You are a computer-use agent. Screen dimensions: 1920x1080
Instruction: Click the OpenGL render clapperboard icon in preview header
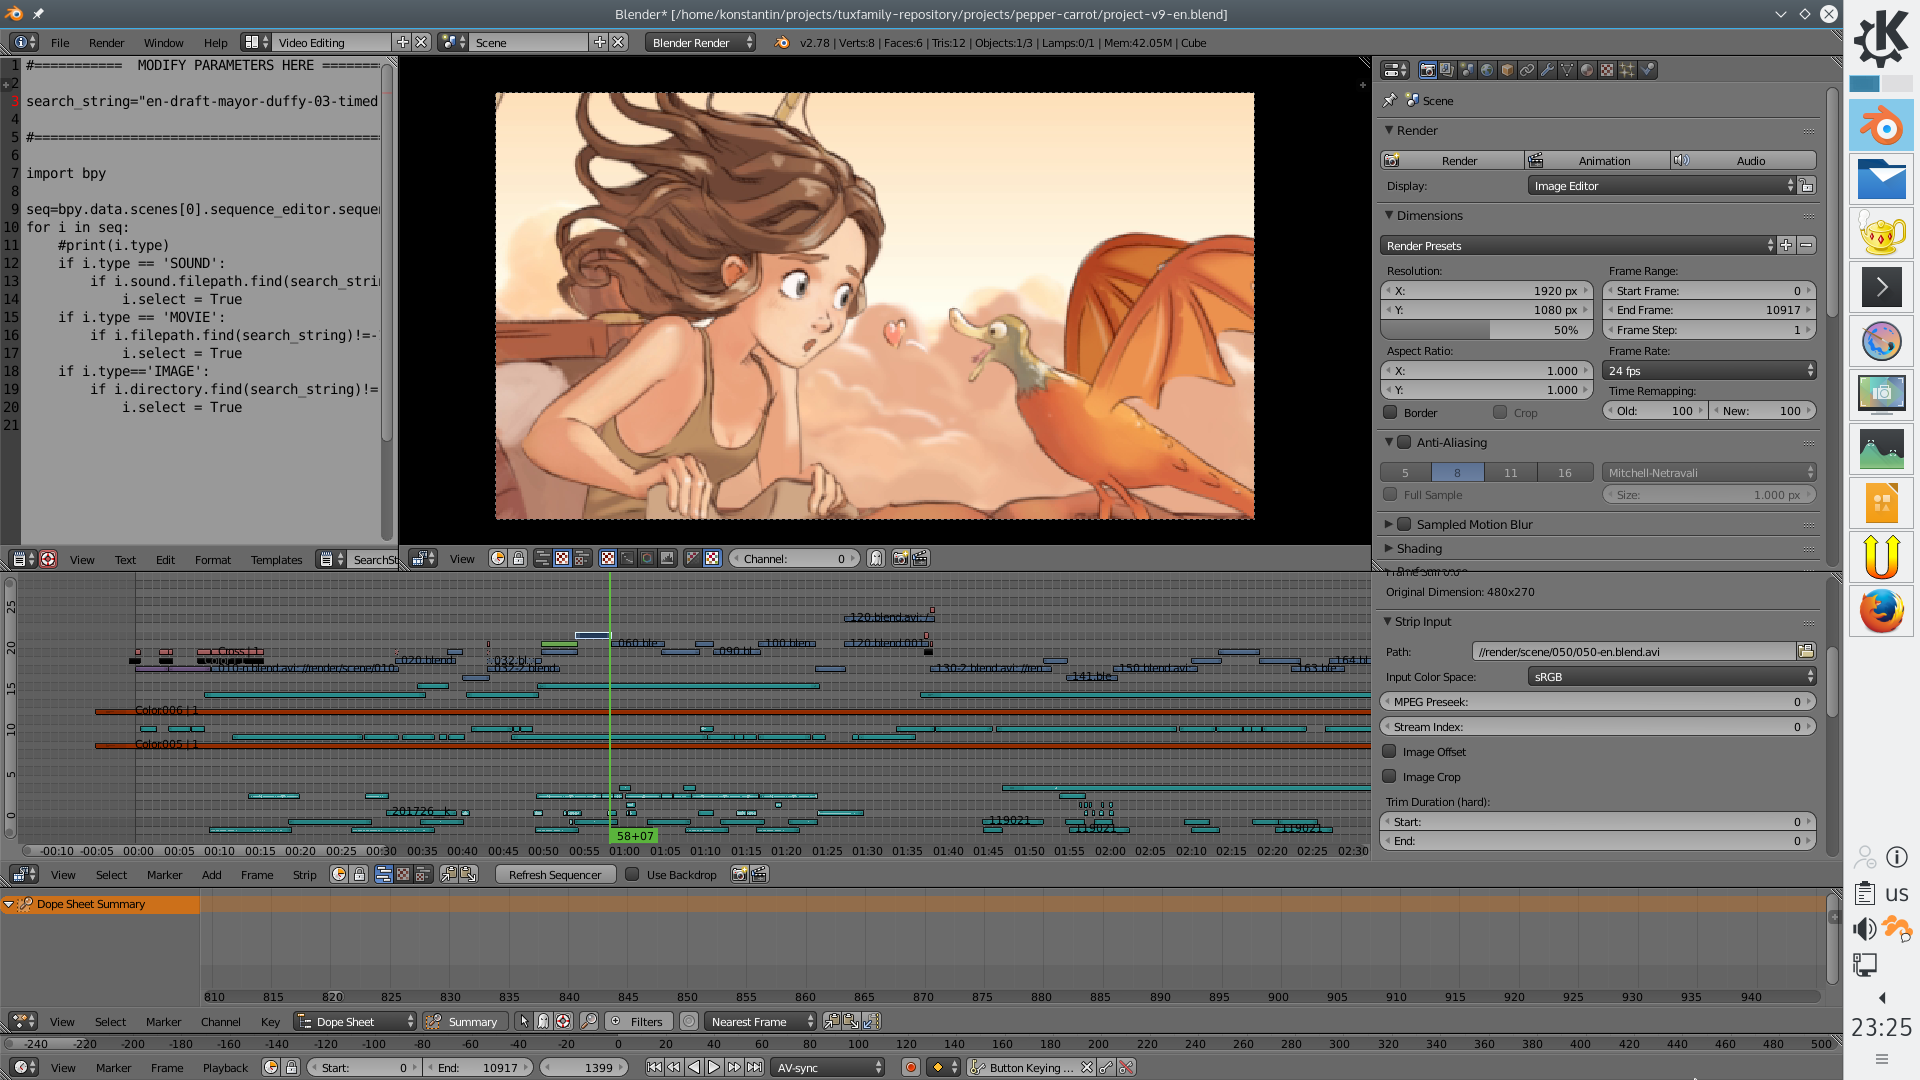tap(920, 558)
